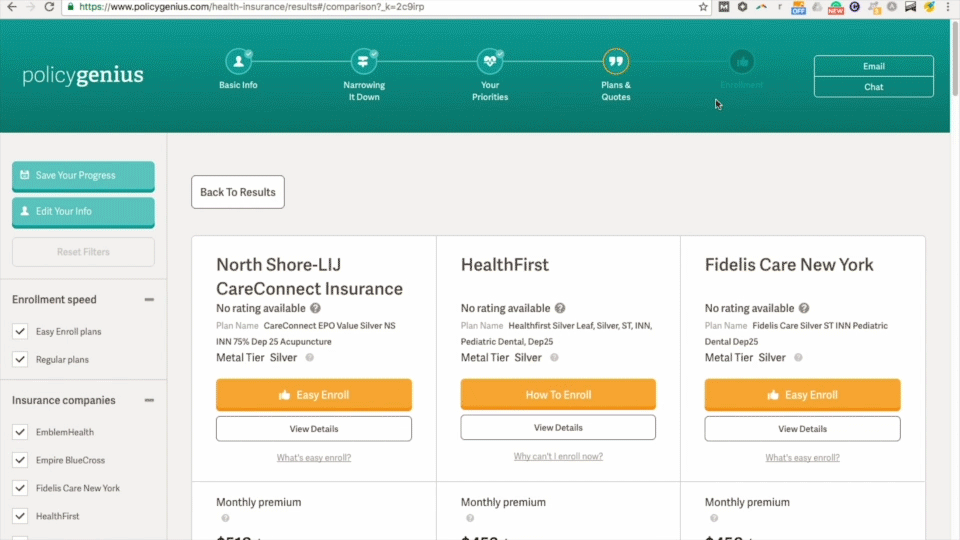Image resolution: width=960 pixels, height=540 pixels.
Task: Collapse the Insurance companies filter section
Action: pos(149,400)
